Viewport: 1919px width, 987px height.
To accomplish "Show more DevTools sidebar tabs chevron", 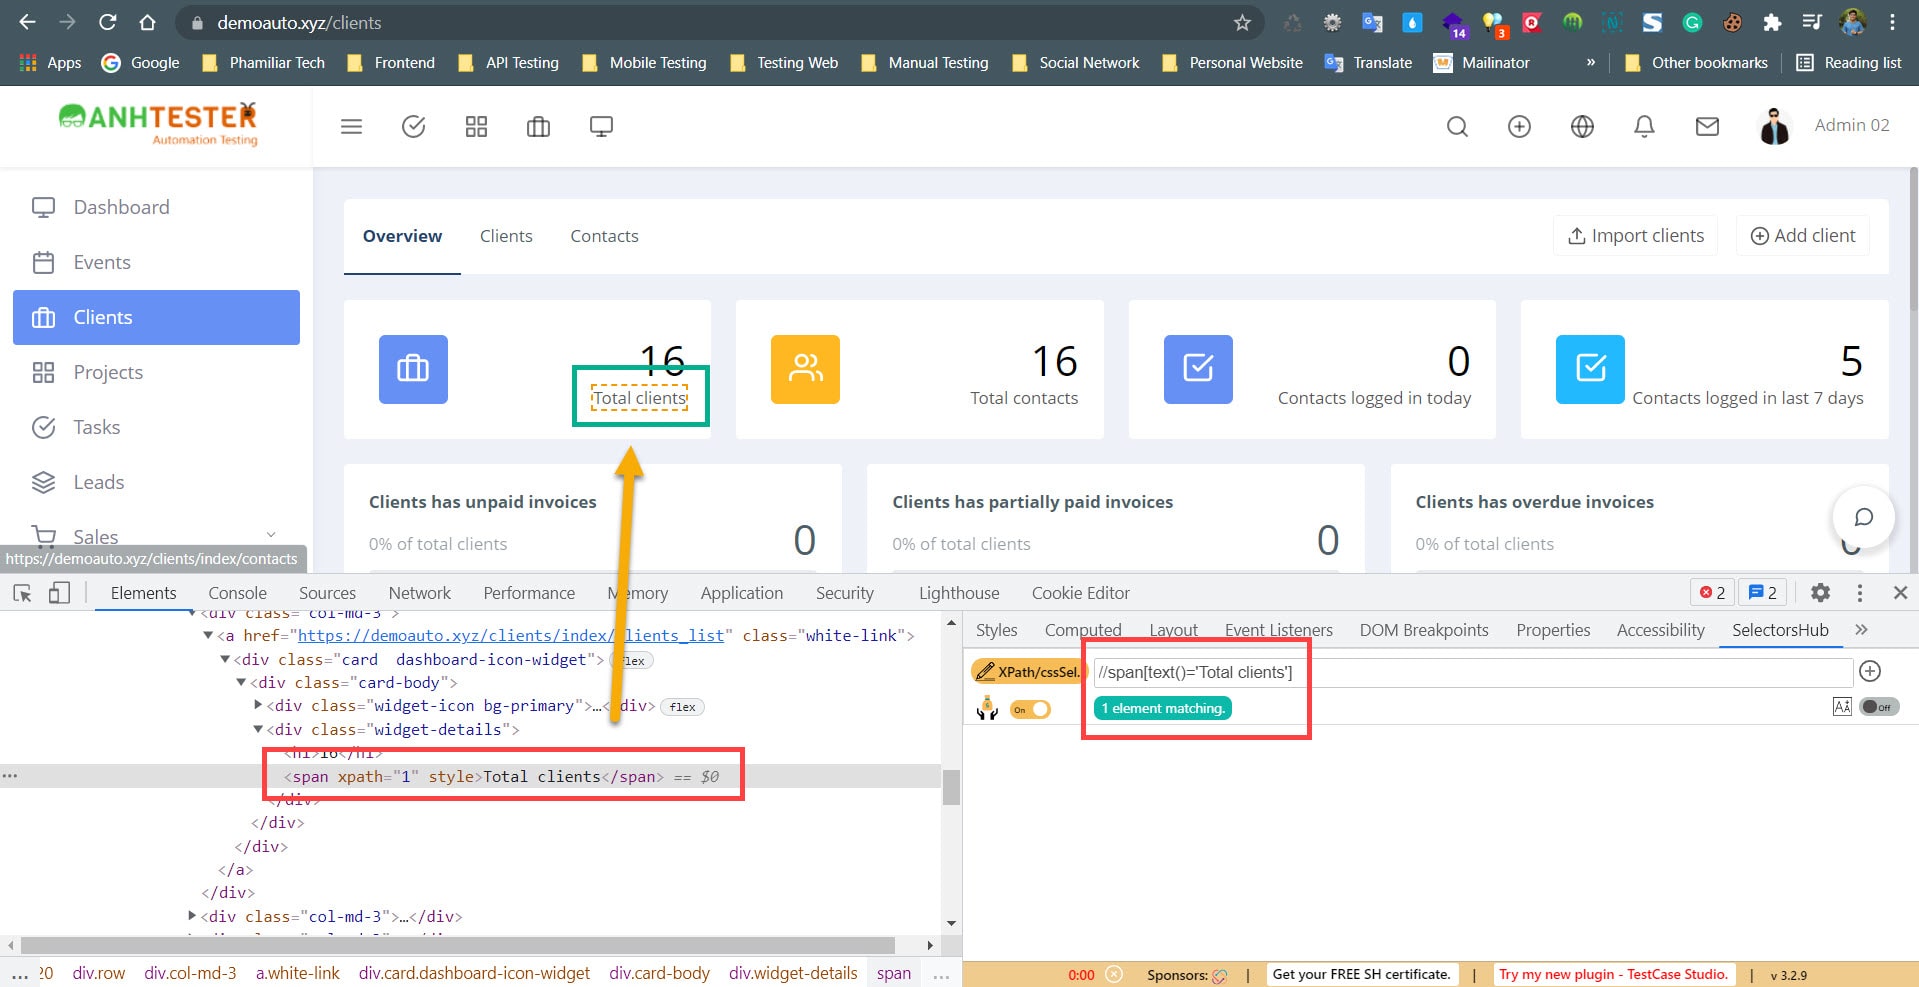I will 1861,630.
